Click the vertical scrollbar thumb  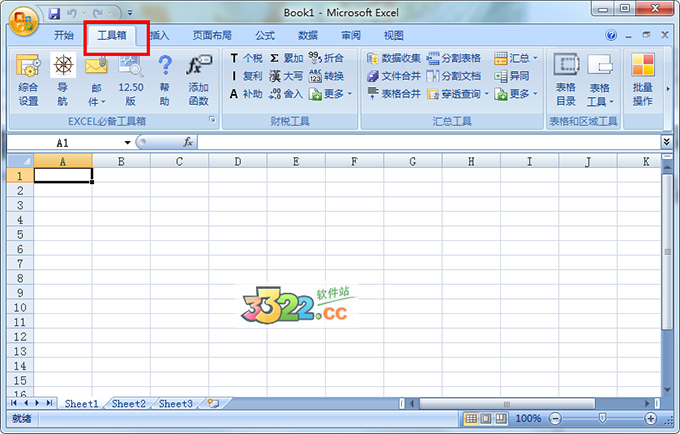pos(667,252)
